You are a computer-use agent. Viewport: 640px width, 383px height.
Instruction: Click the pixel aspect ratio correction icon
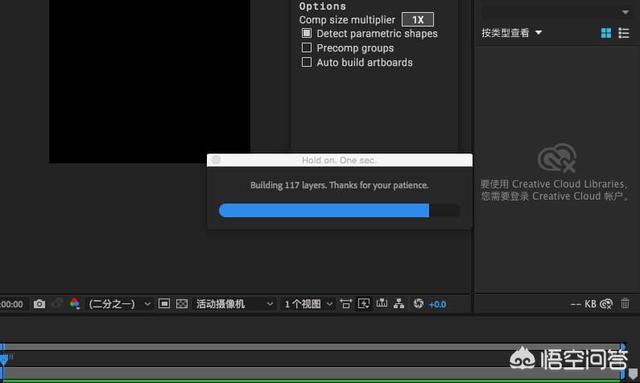point(345,304)
